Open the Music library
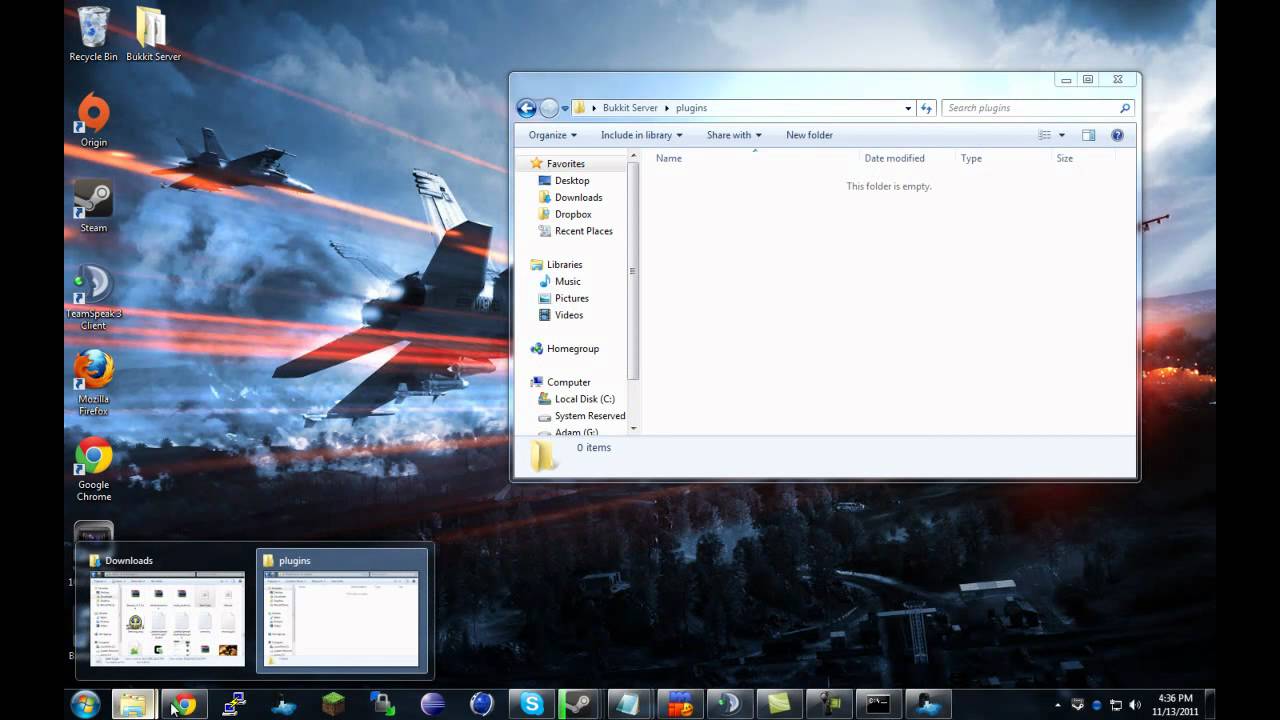The height and width of the screenshot is (720, 1280). pyautogui.click(x=567, y=282)
